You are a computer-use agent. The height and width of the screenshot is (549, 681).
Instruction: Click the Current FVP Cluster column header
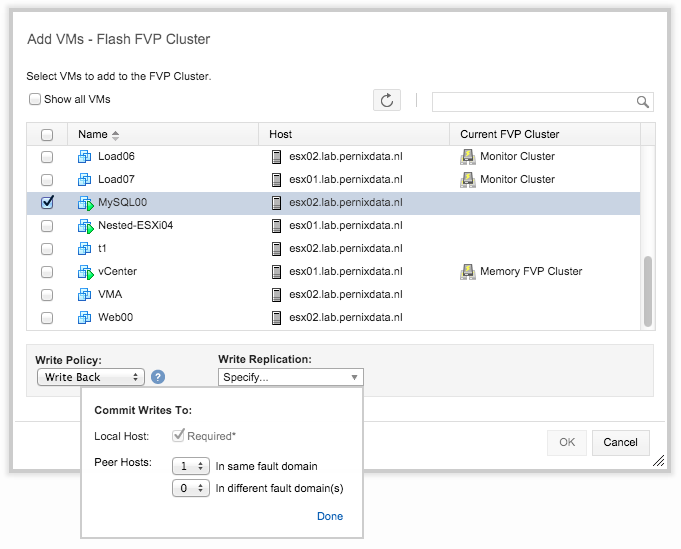(510, 134)
